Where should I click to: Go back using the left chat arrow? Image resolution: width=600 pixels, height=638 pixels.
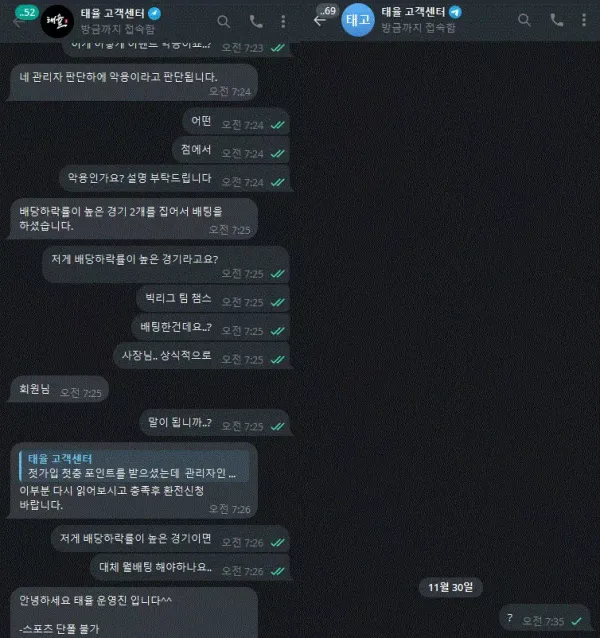pyautogui.click(x=17, y=22)
